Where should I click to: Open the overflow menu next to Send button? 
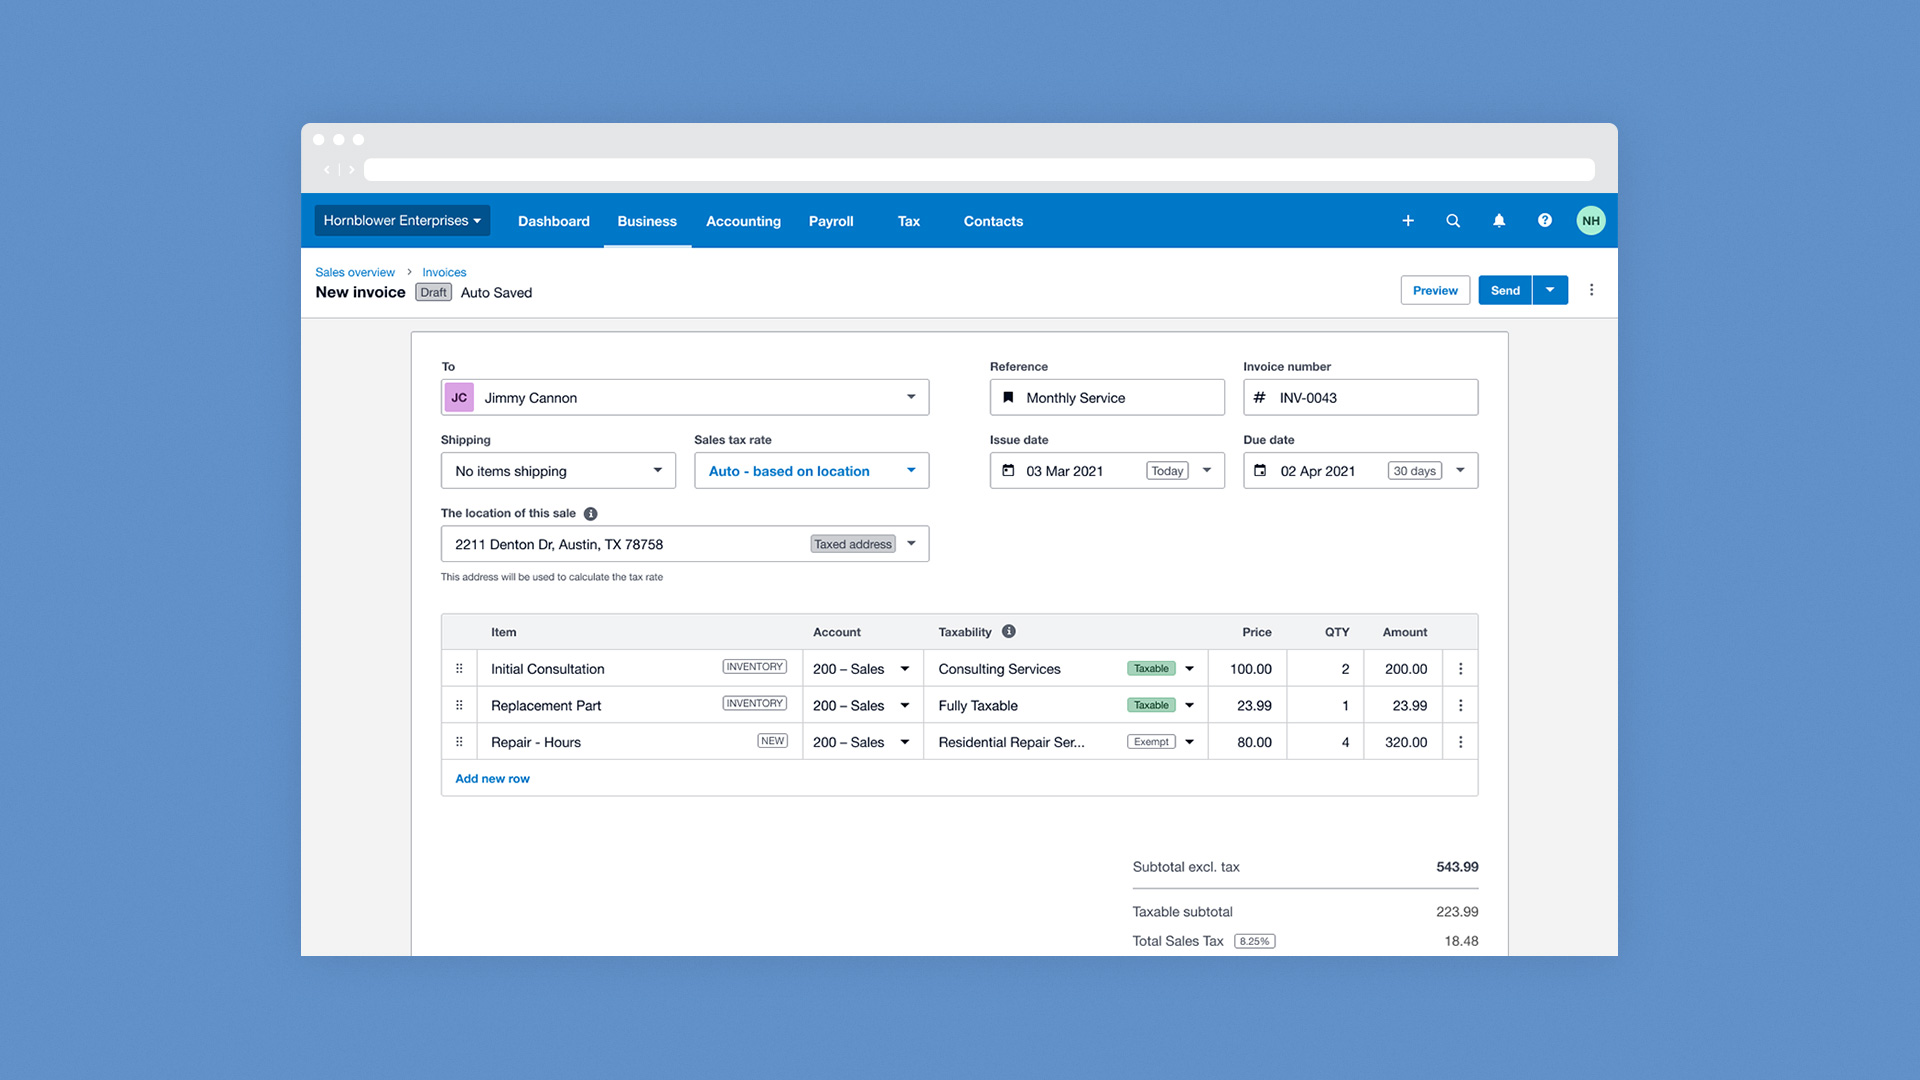[1550, 290]
